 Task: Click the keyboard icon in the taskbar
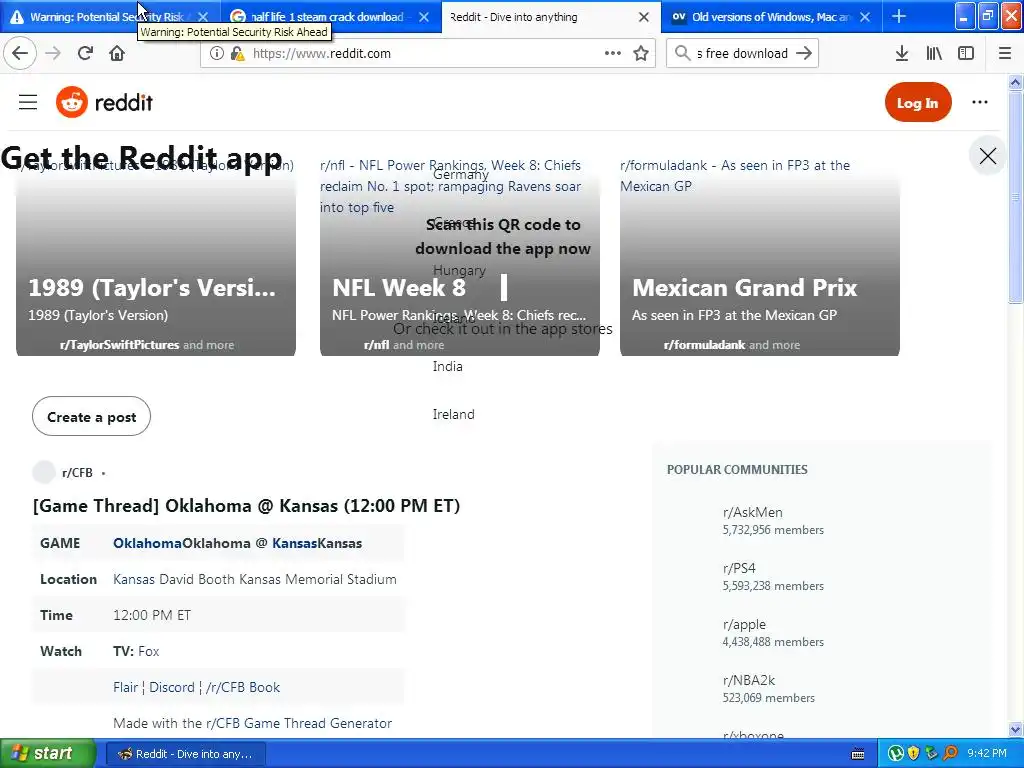coord(858,754)
